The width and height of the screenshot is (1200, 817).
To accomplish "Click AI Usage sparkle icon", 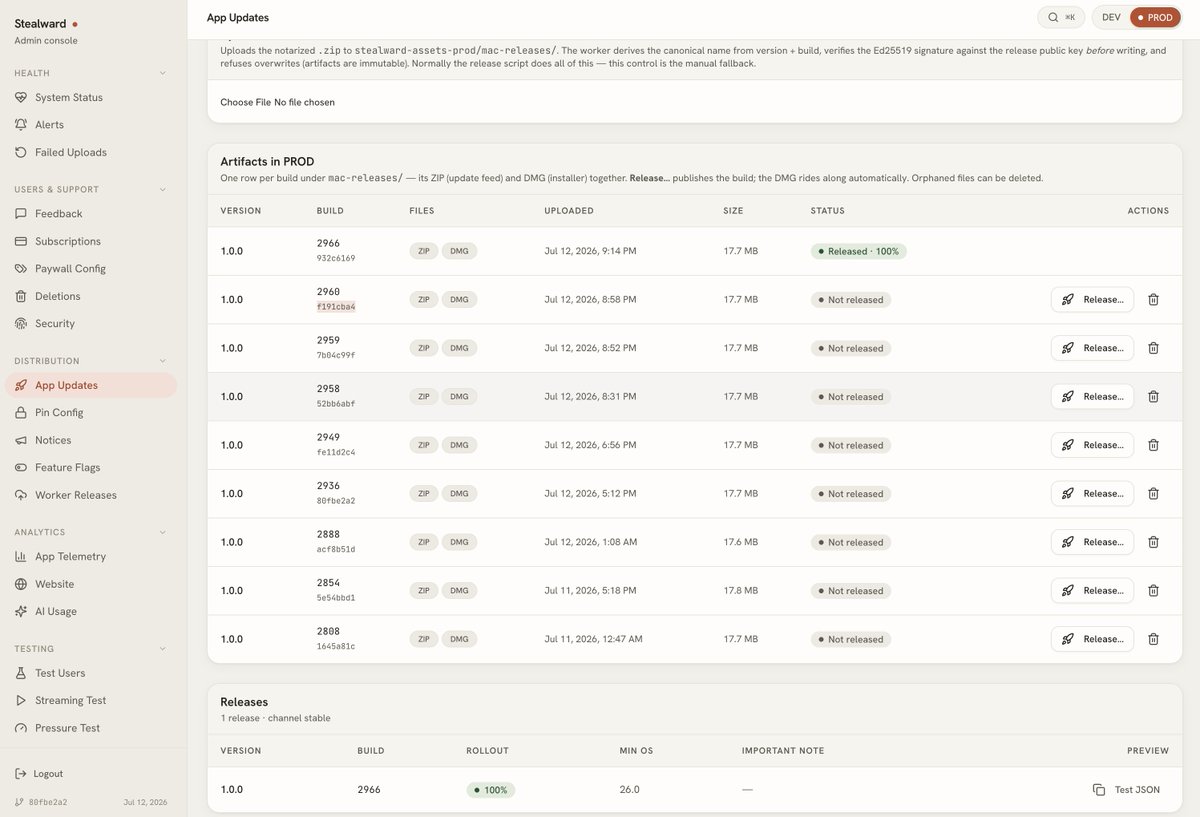I will (21, 612).
